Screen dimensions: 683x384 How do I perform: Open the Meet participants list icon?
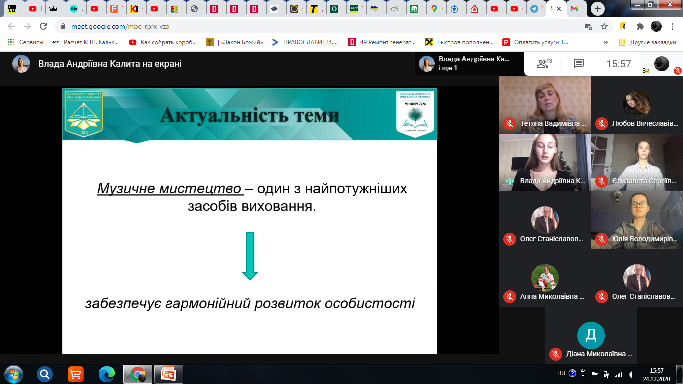pyautogui.click(x=543, y=64)
